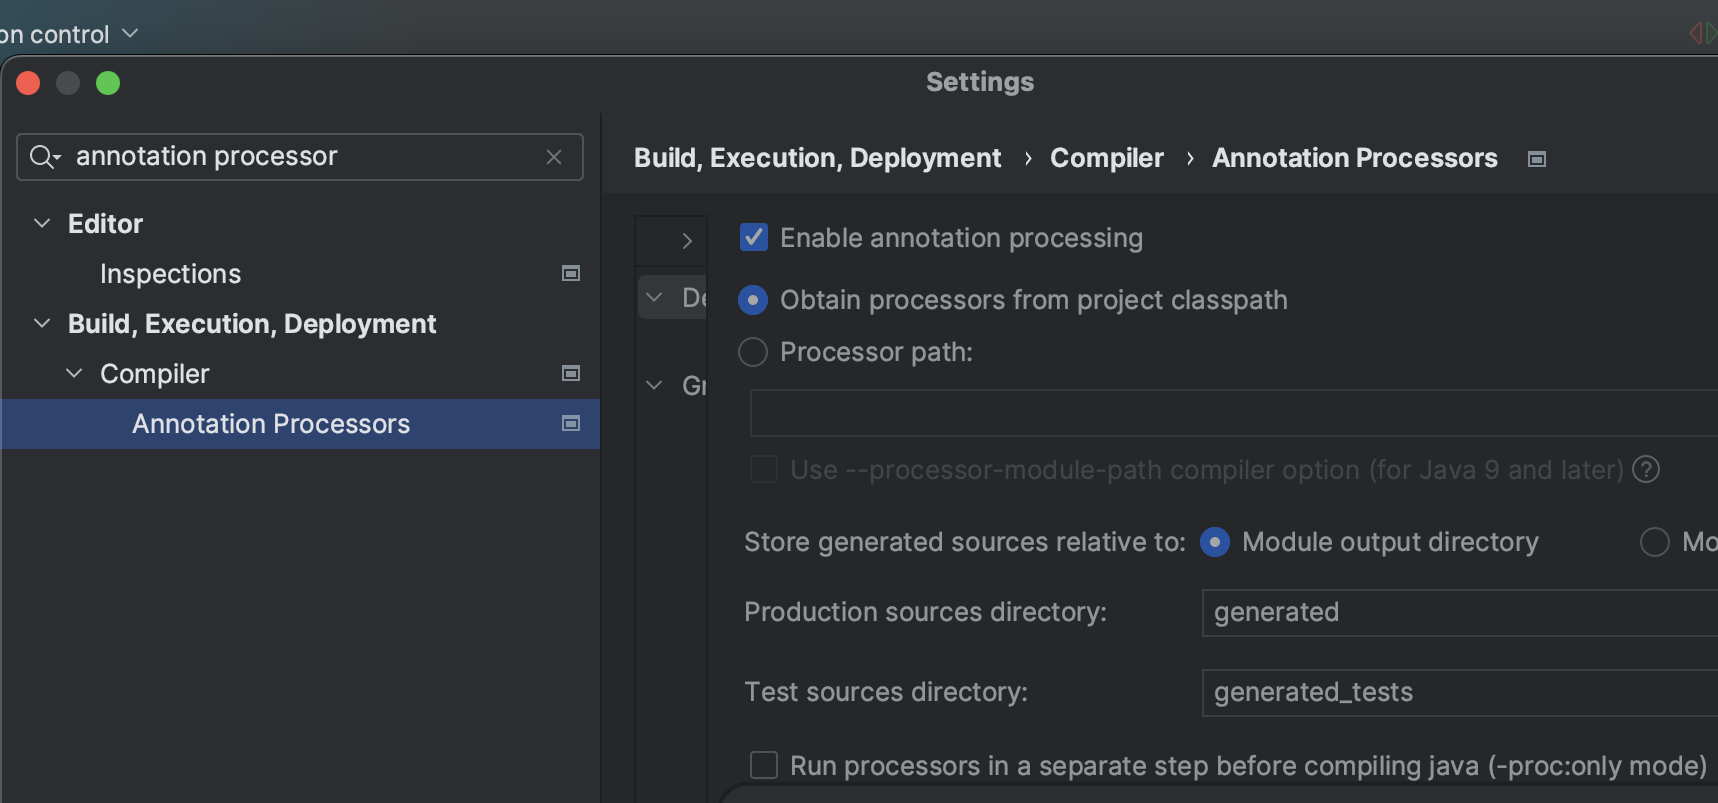Image resolution: width=1718 pixels, height=803 pixels.
Task: Open help for processor-module-path option
Action: [1645, 469]
